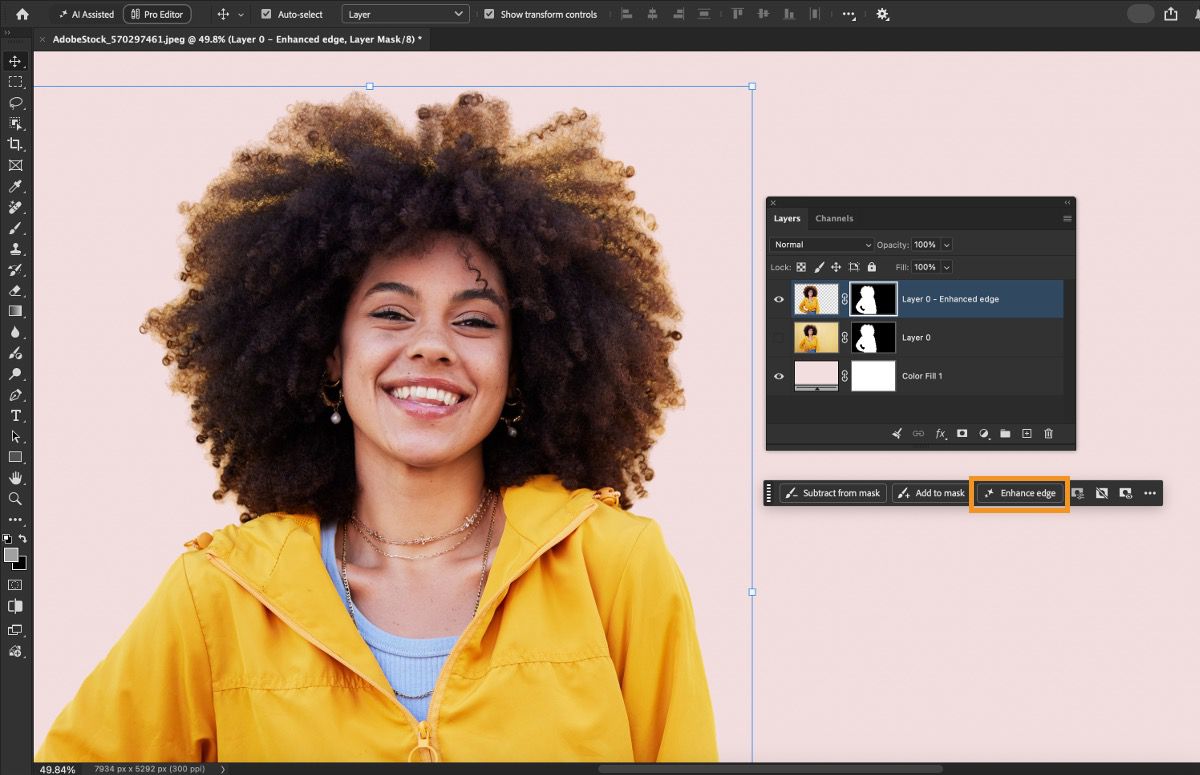This screenshot has width=1200, height=775.
Task: Select the Frame tool
Action: click(15, 166)
